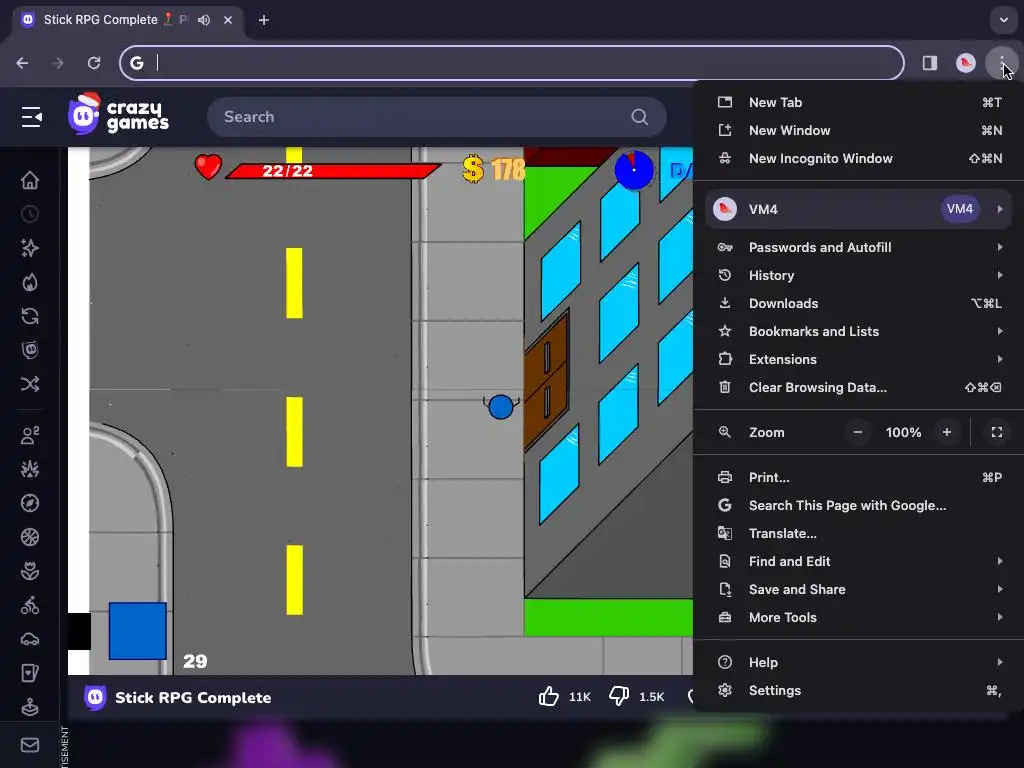Viewport: 1024px width, 768px height.
Task: Click the CrazyGames Search field
Action: pyautogui.click(x=437, y=117)
